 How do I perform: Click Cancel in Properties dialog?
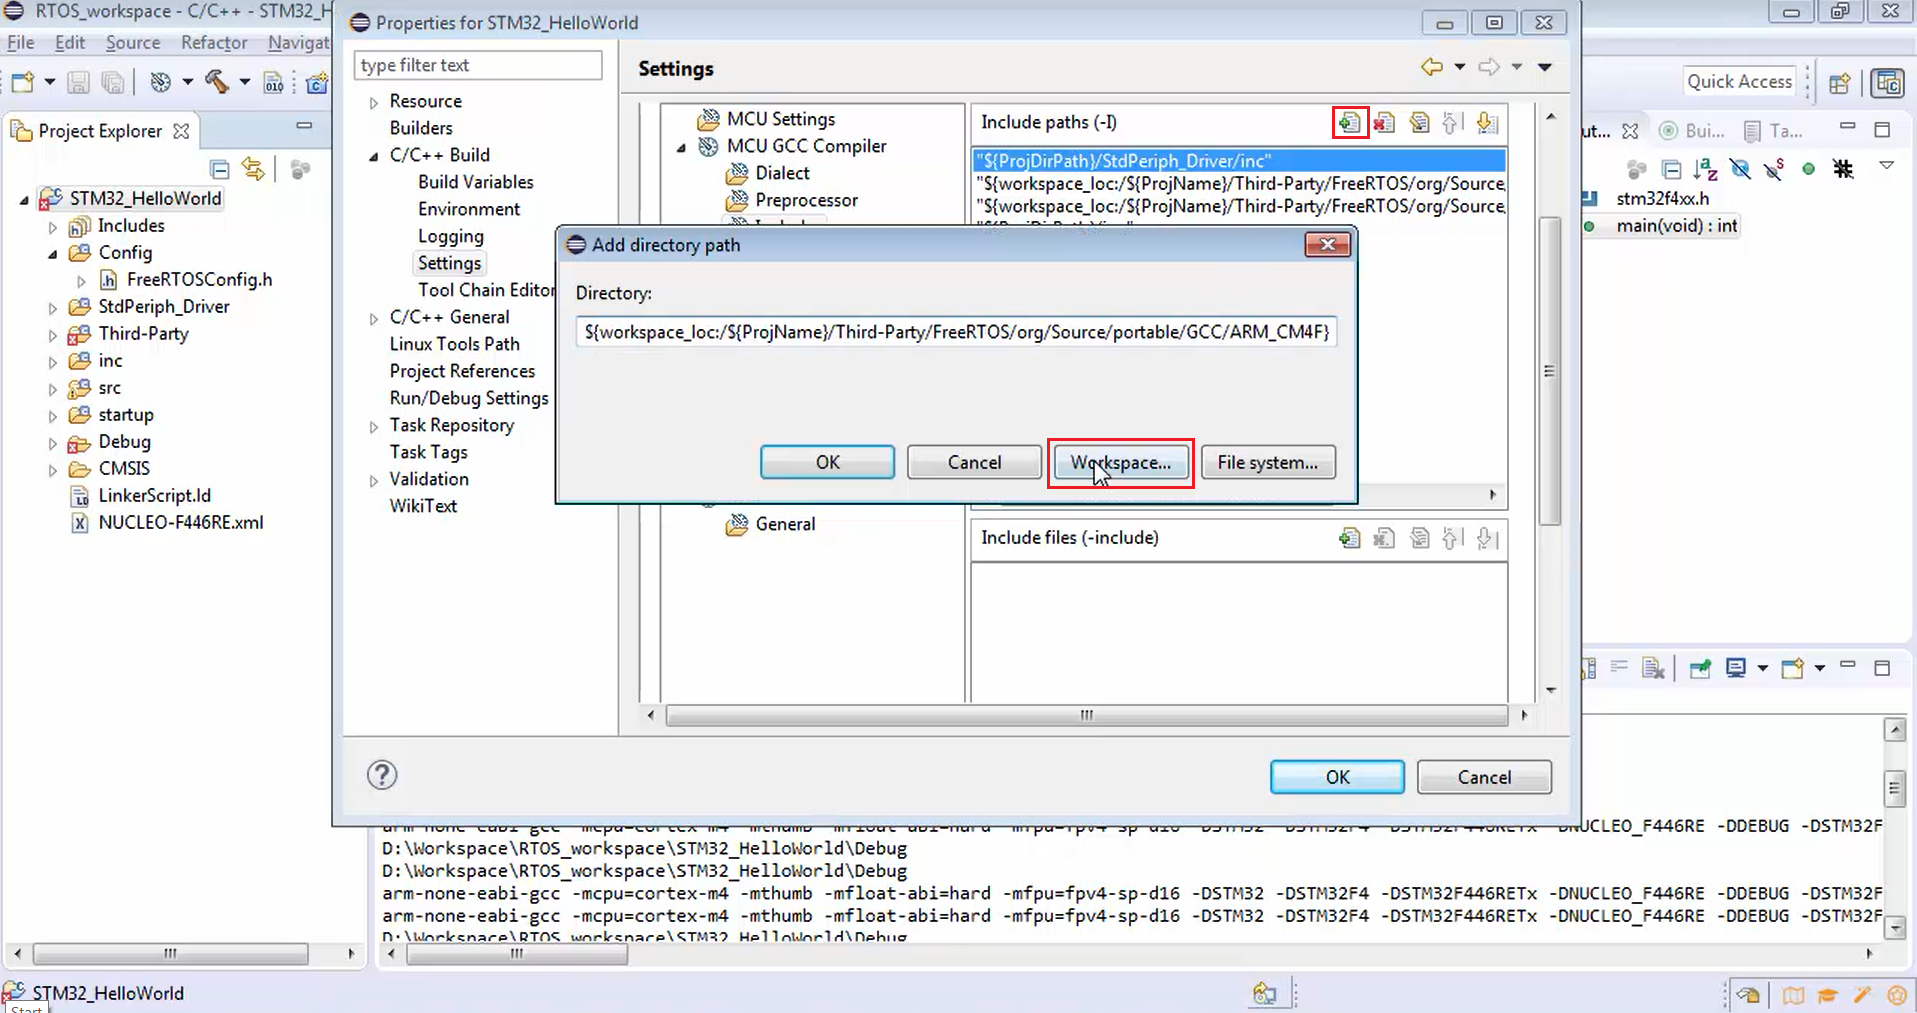[1484, 777]
